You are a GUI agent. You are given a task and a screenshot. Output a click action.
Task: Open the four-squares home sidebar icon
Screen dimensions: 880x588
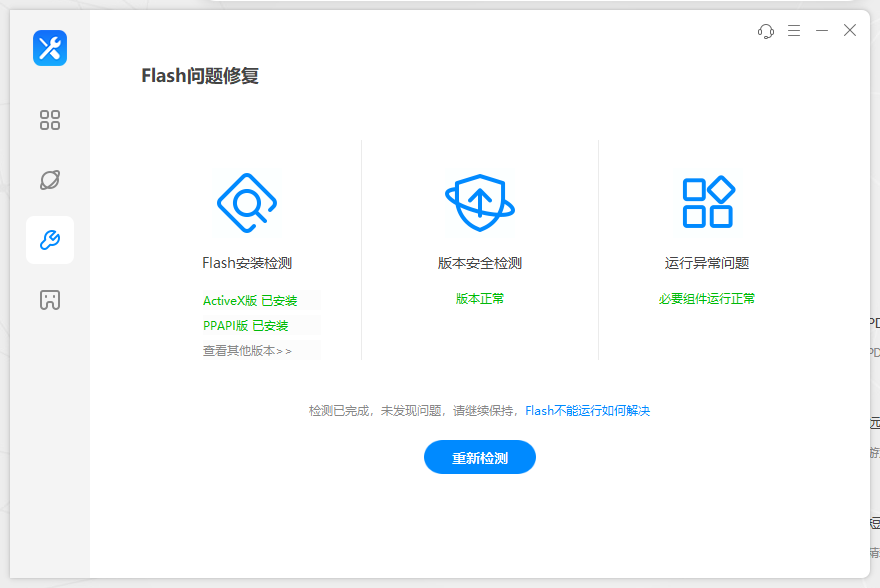click(50, 120)
